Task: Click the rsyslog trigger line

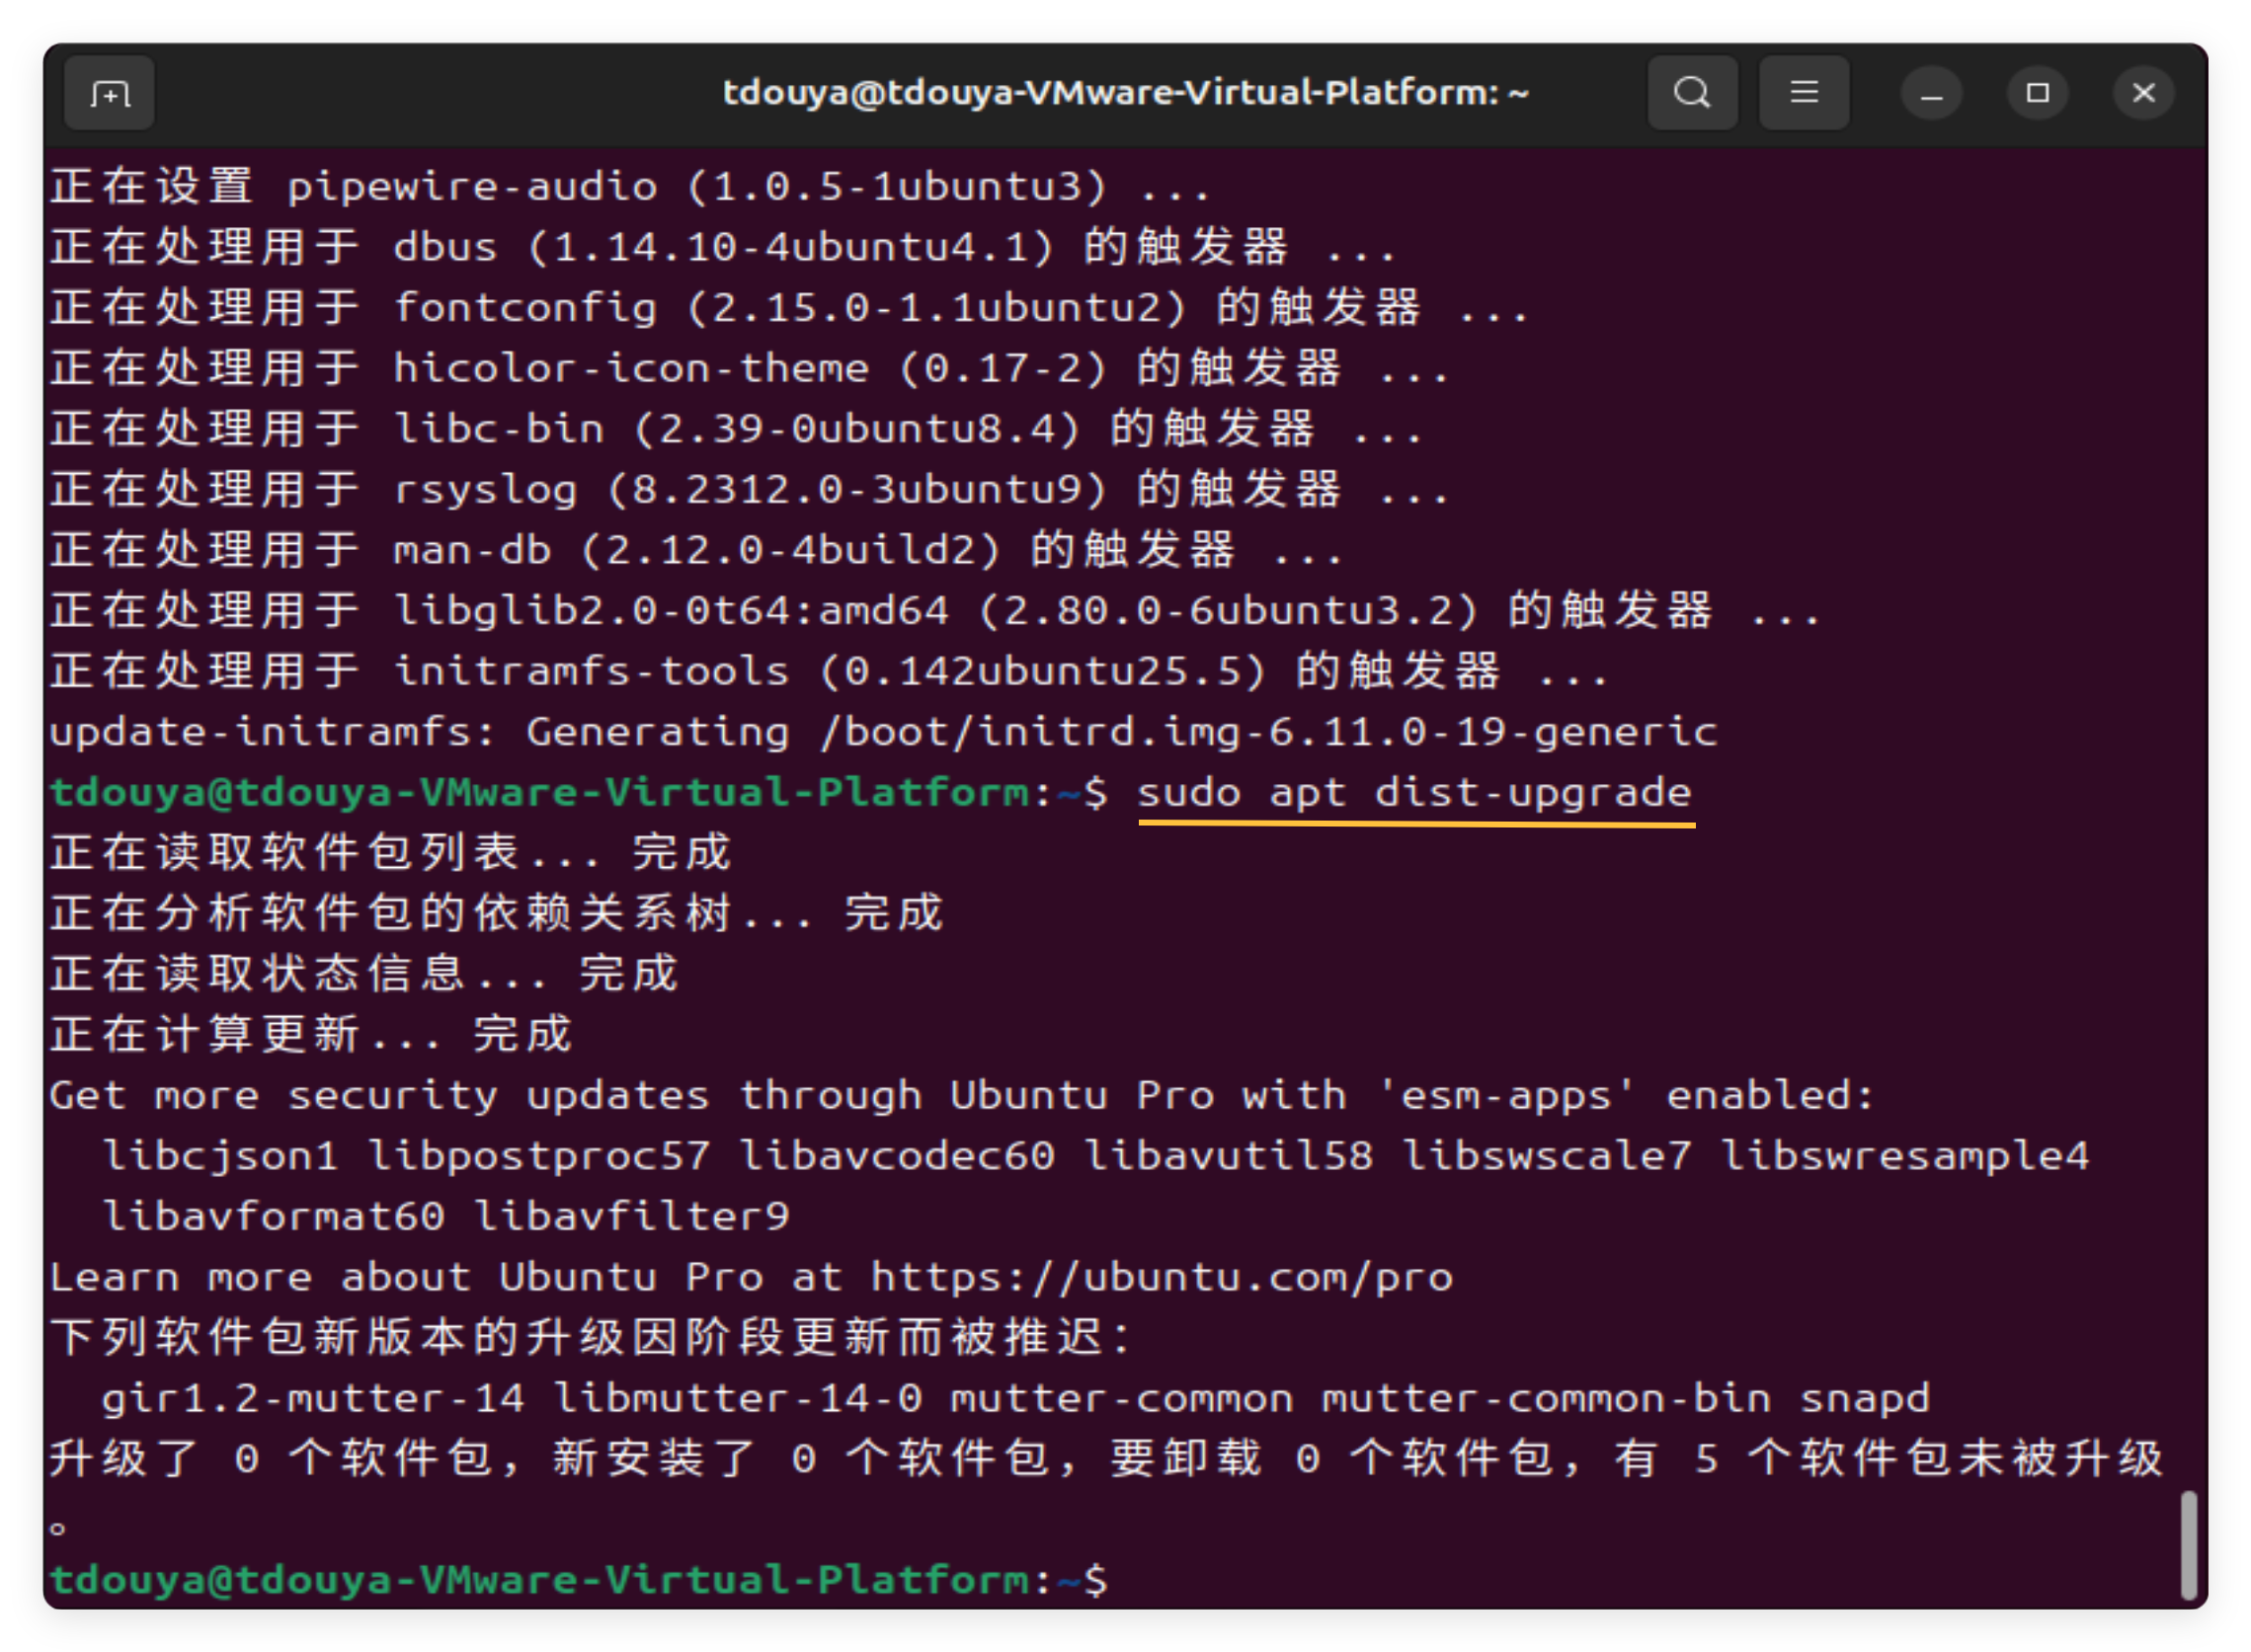Action: click(x=750, y=490)
